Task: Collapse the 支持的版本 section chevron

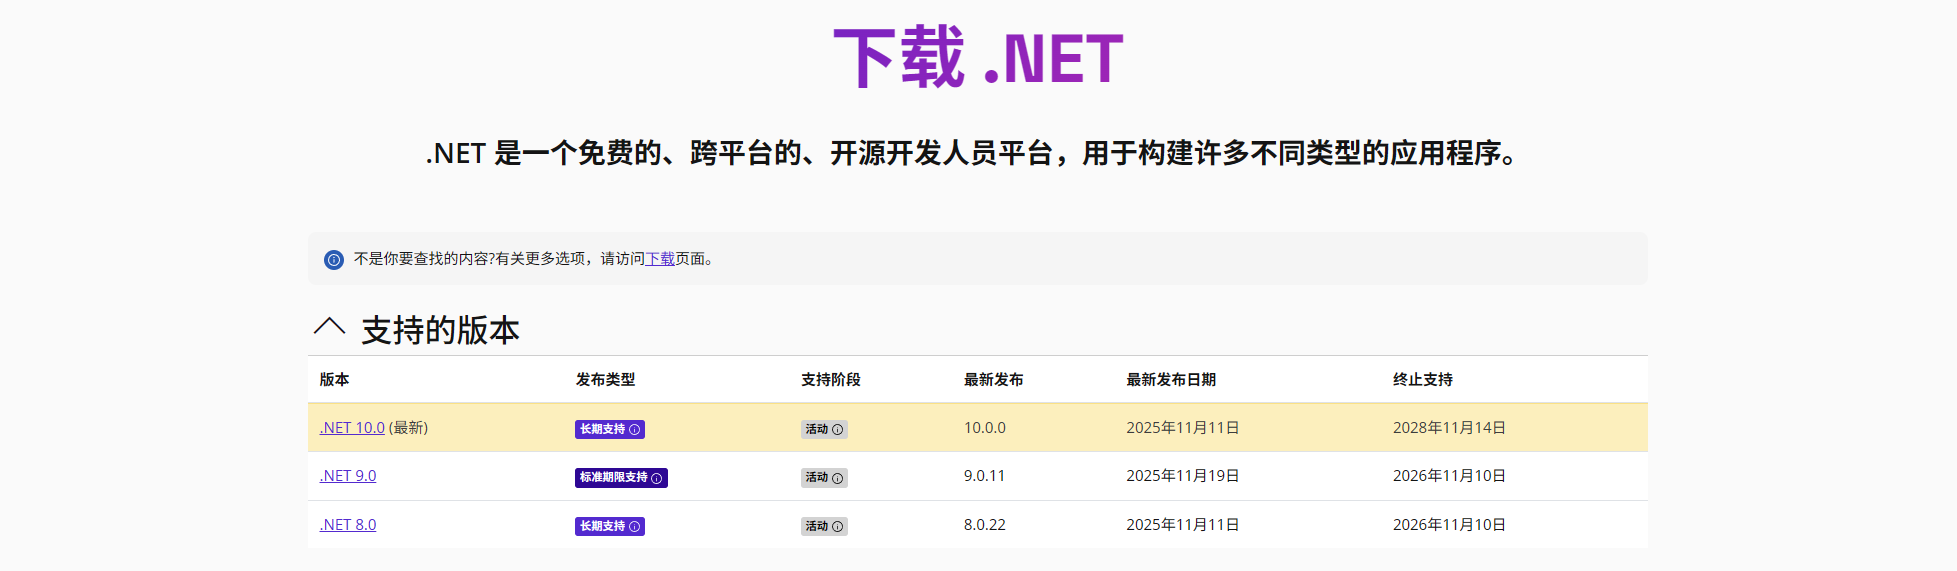Action: (329, 327)
